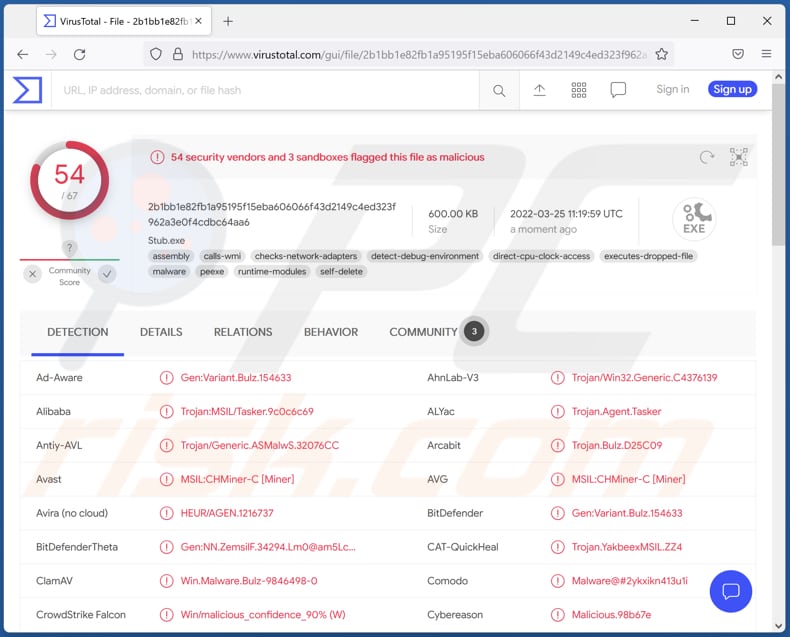Select the VirusTotal - File browser tab
Image resolution: width=790 pixels, height=637 pixels.
pos(124,21)
